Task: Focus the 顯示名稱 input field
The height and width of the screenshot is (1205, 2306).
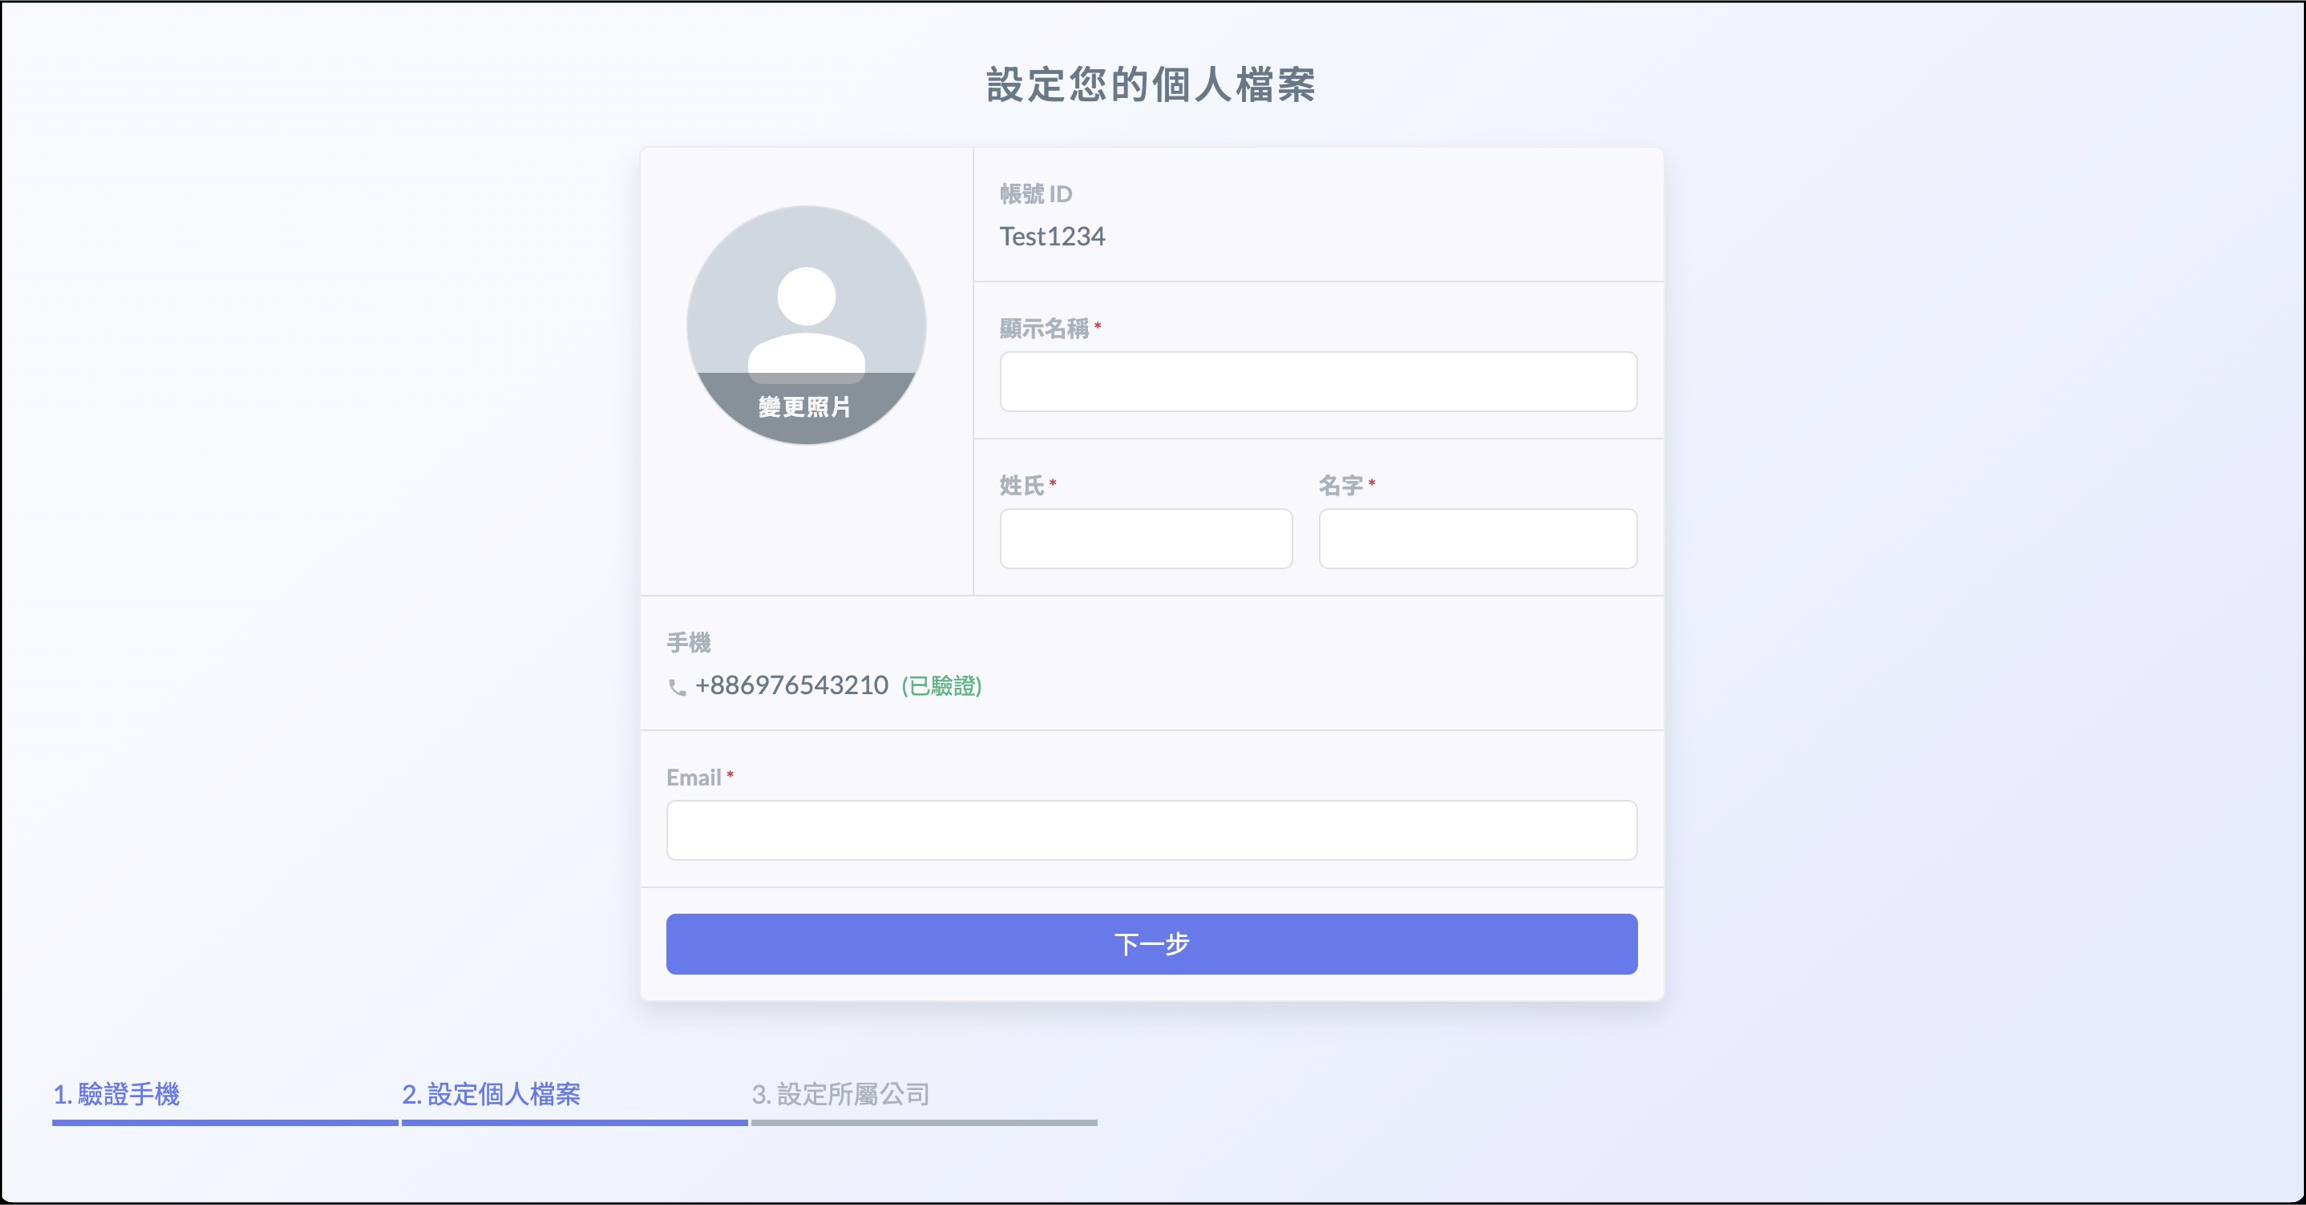Action: coord(1317,381)
